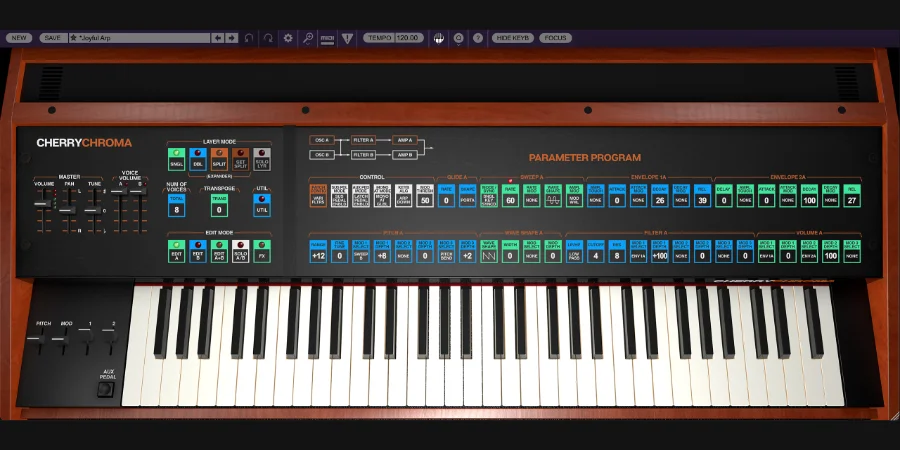Viewport: 900px width, 450px height.
Task: Click the warning triangle panic icon
Action: click(347, 38)
